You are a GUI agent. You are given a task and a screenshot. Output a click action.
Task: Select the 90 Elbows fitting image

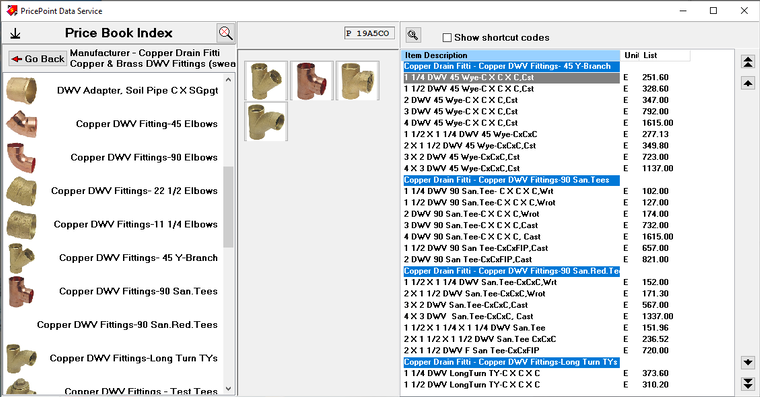21,158
